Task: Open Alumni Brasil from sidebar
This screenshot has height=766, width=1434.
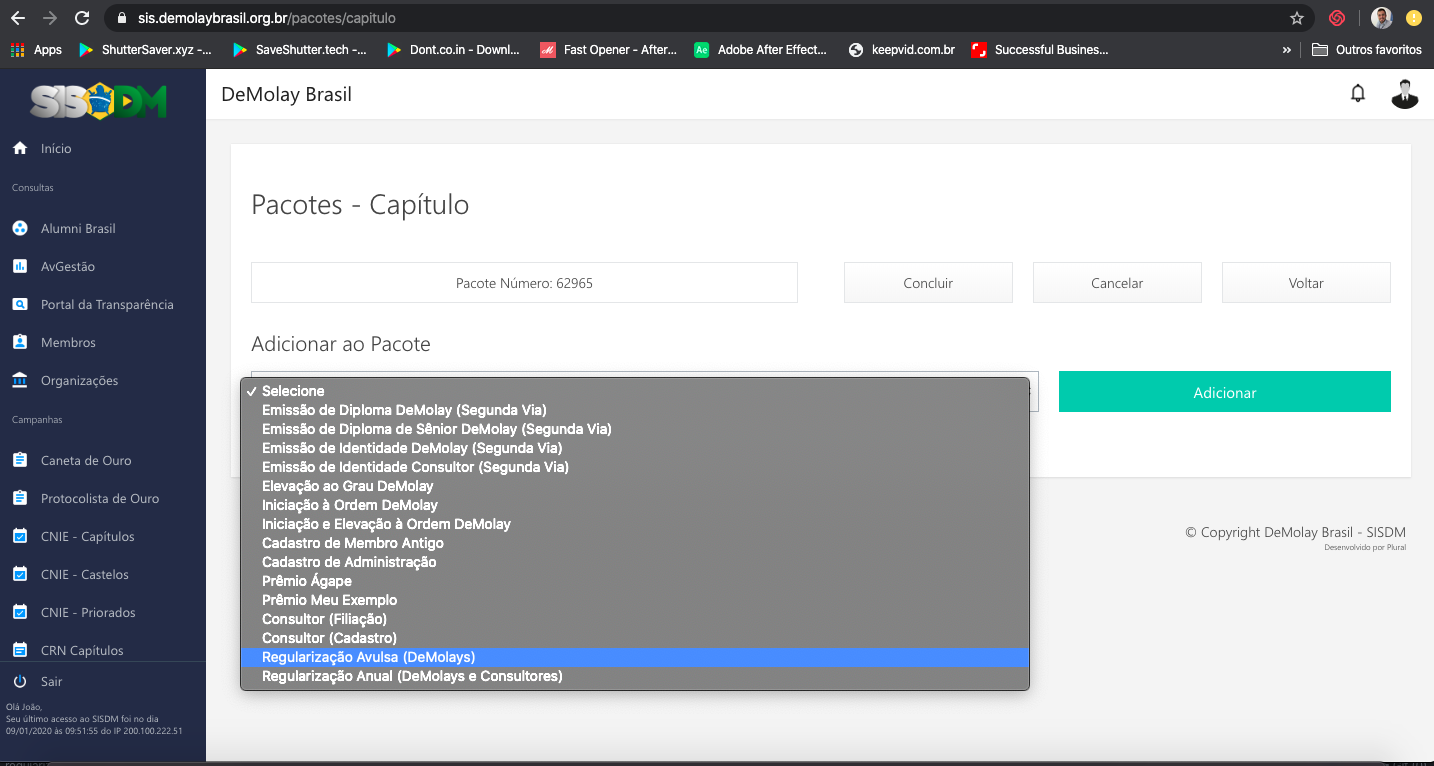Action: (x=78, y=228)
